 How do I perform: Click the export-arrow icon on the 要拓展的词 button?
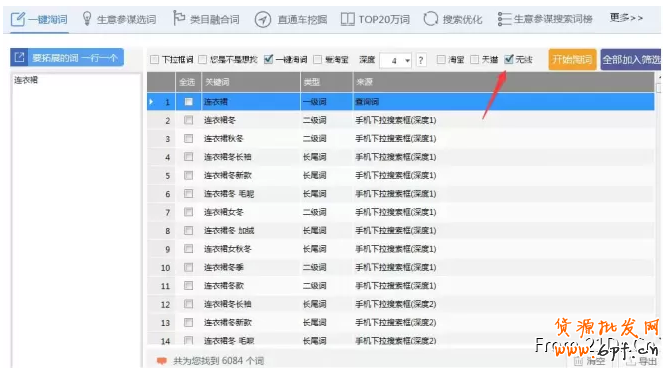coord(19,57)
